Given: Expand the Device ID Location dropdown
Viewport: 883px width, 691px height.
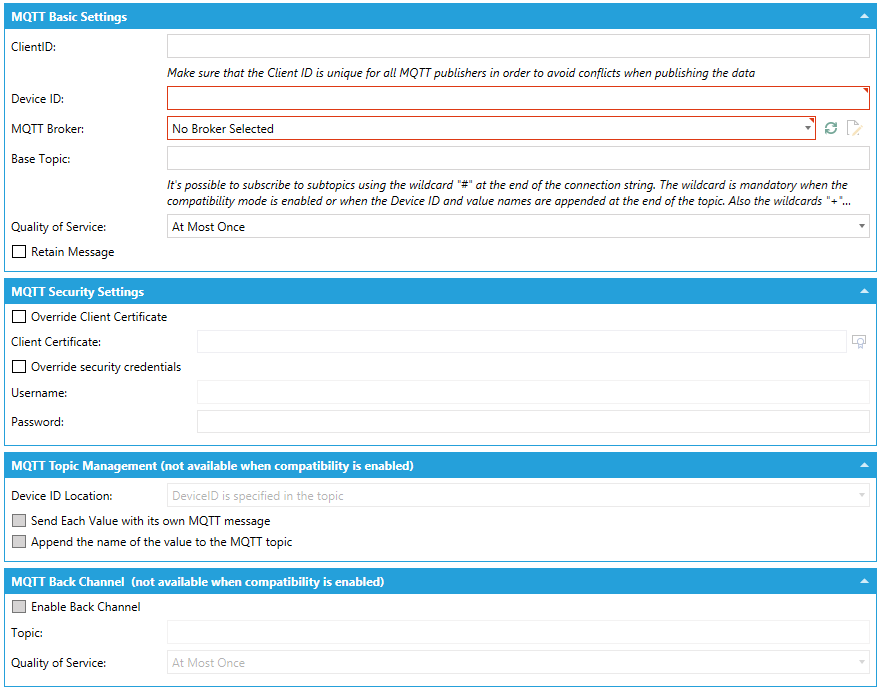Looking at the screenshot, I should (518, 496).
